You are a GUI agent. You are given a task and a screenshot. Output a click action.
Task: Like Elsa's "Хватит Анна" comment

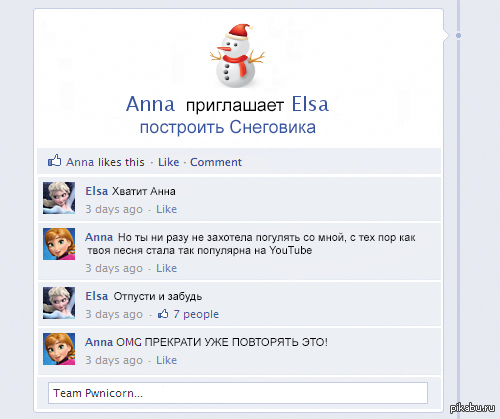click(x=166, y=209)
